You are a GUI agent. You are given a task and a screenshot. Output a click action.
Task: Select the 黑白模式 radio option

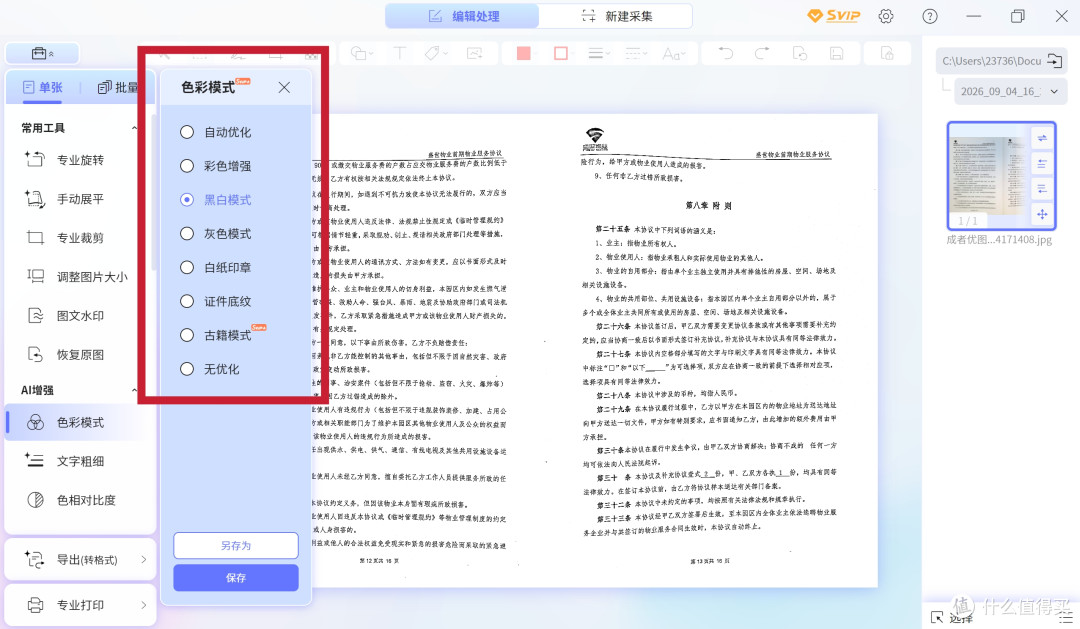click(x=187, y=200)
